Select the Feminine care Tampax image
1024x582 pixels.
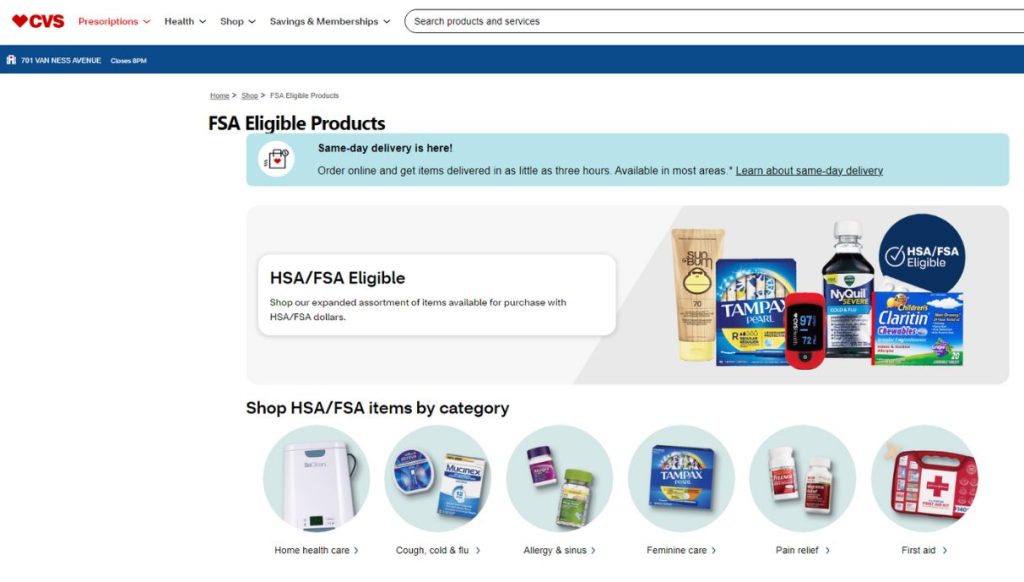681,479
